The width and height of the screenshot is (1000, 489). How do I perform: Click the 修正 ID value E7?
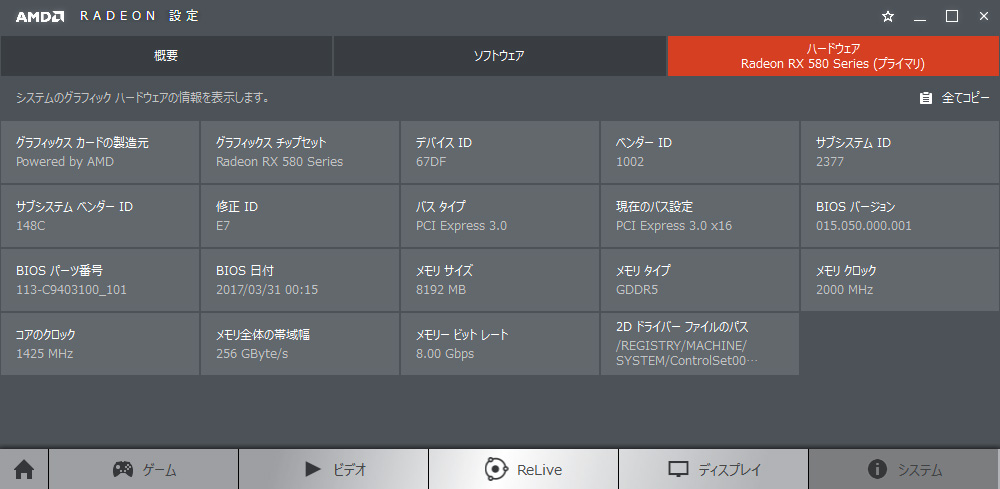223,226
